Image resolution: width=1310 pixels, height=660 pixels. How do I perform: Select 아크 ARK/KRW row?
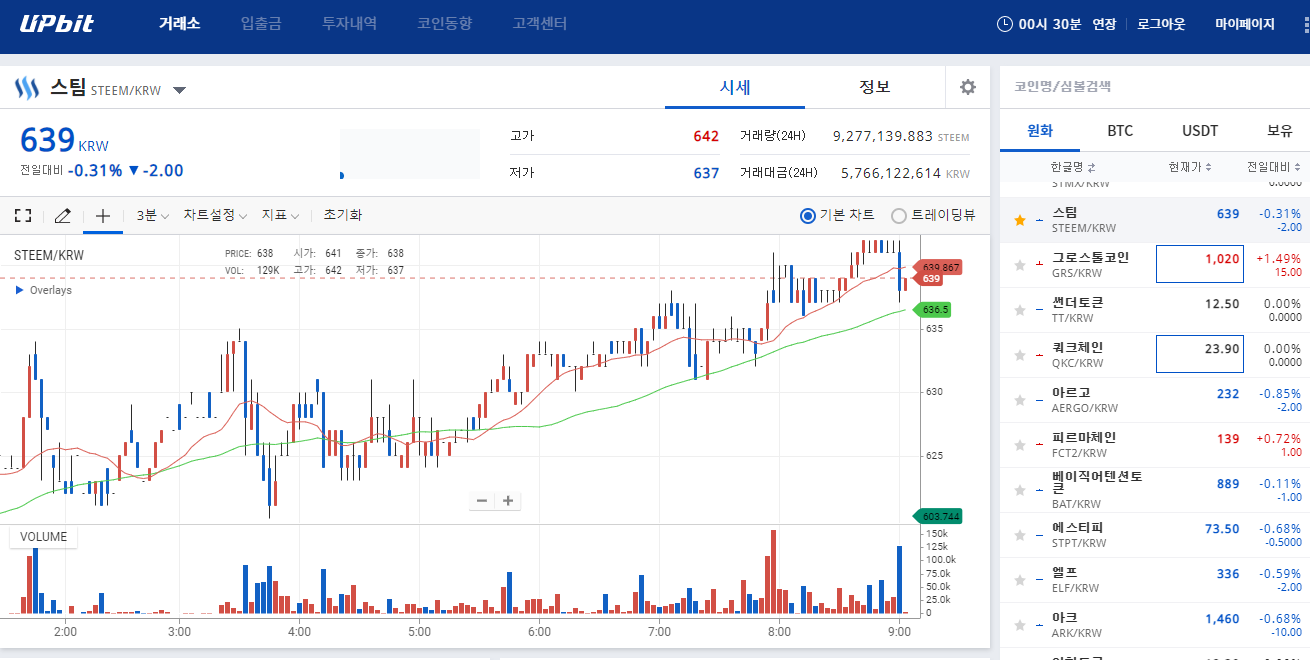pyautogui.click(x=1155, y=625)
